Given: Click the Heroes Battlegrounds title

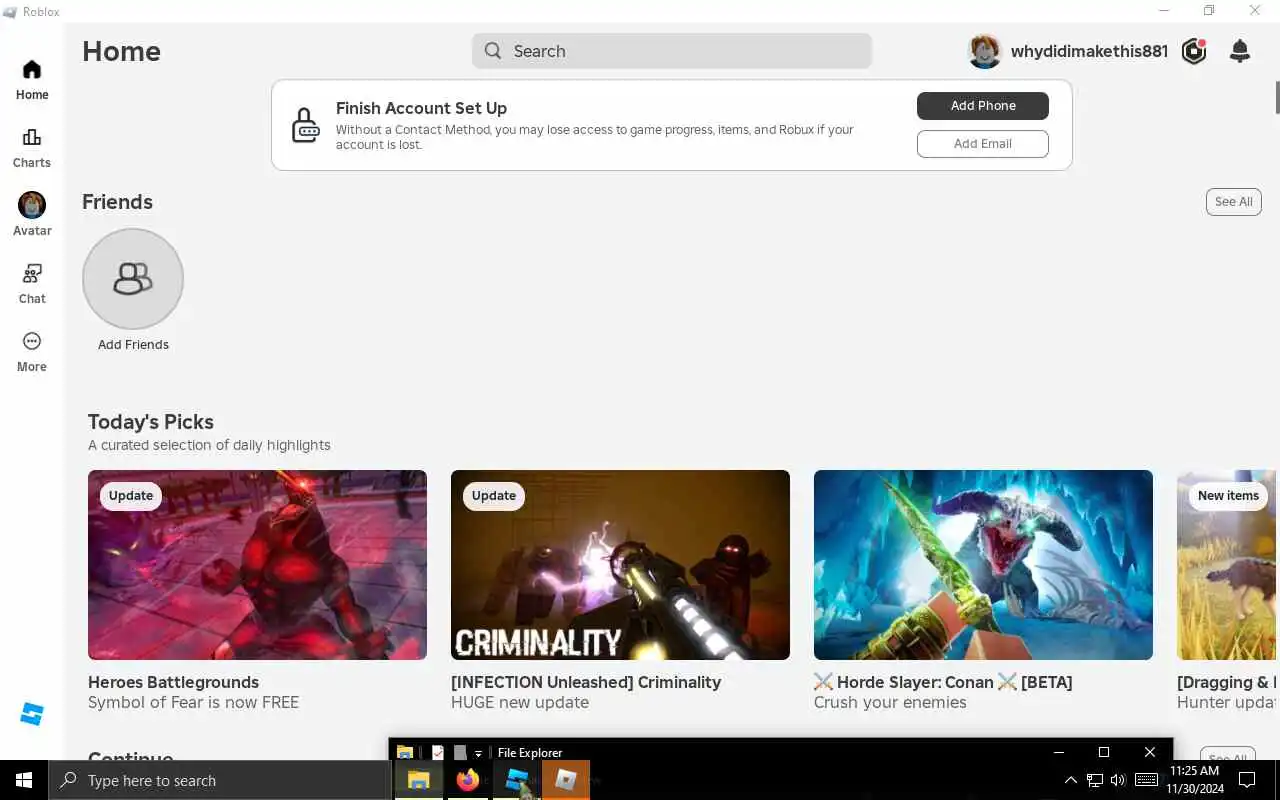Looking at the screenshot, I should [173, 682].
